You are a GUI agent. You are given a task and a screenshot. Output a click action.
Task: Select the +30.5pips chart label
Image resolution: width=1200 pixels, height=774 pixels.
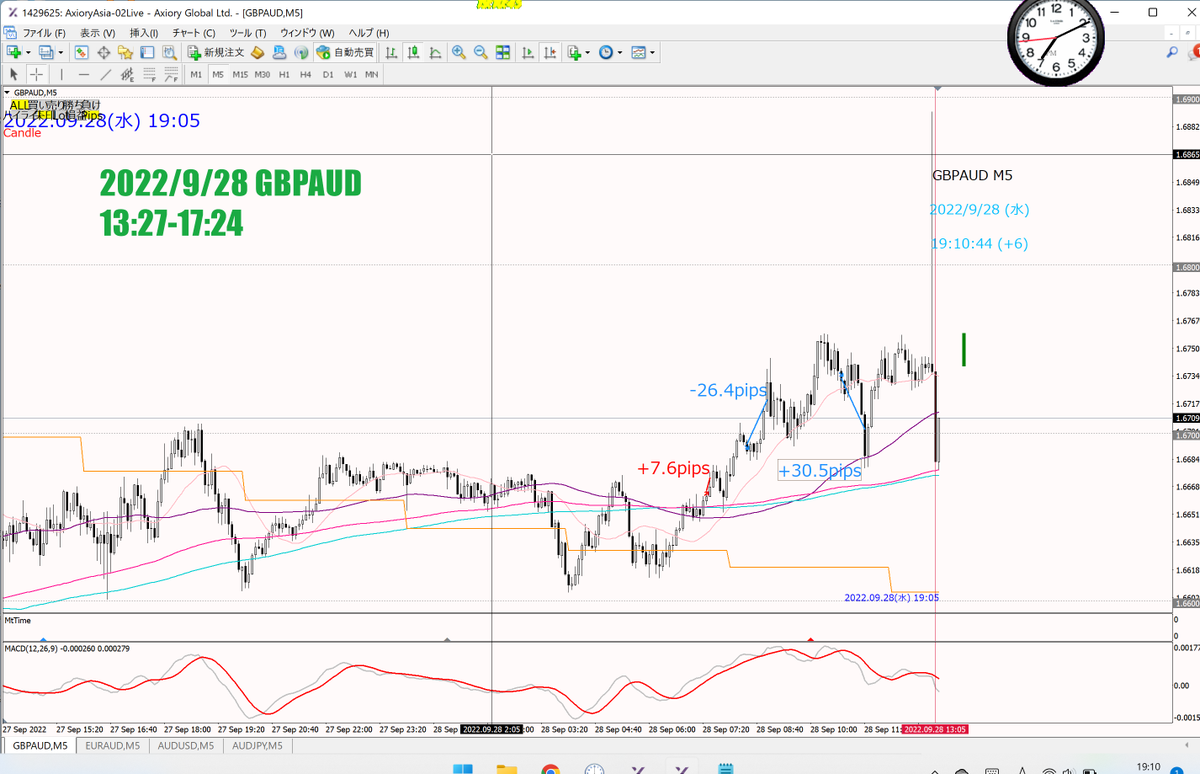coord(820,471)
